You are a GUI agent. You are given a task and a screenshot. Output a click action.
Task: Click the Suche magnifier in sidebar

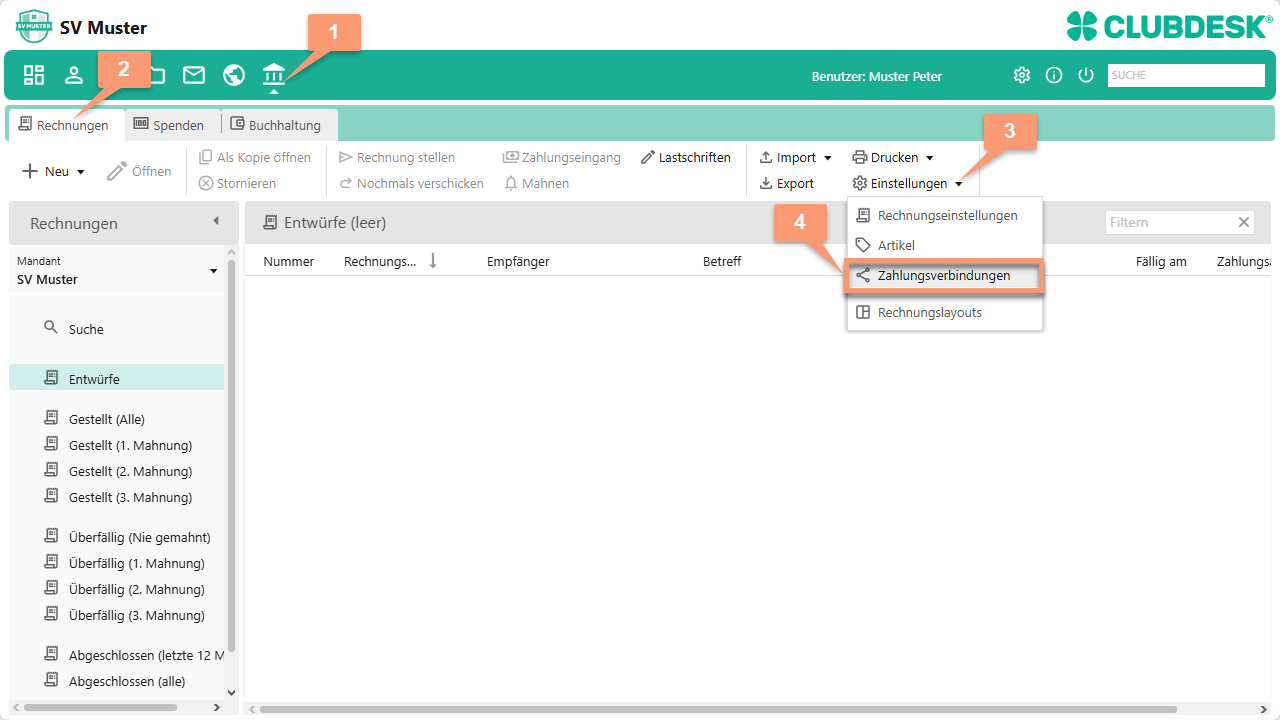51,328
